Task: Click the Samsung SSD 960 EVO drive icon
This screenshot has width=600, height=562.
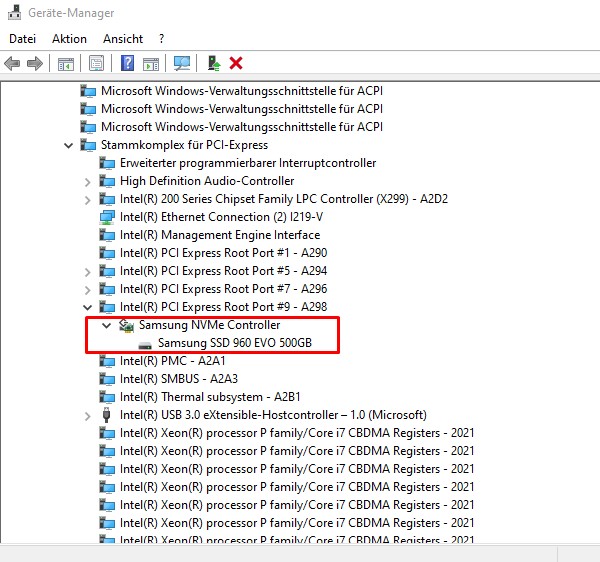Action: [x=145, y=345]
